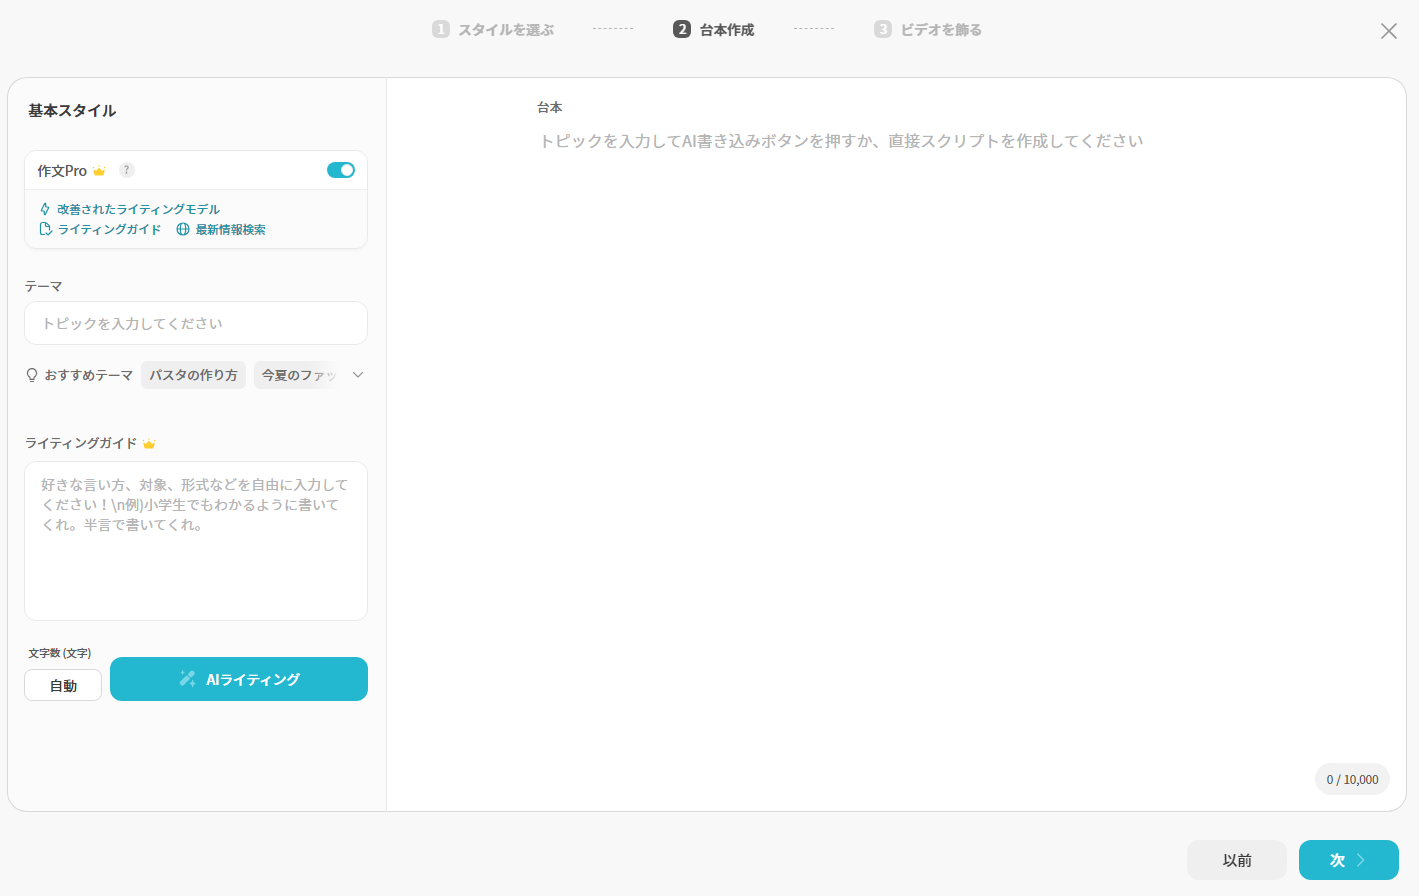Click the AIライティング button
1419x896 pixels.
(x=239, y=679)
